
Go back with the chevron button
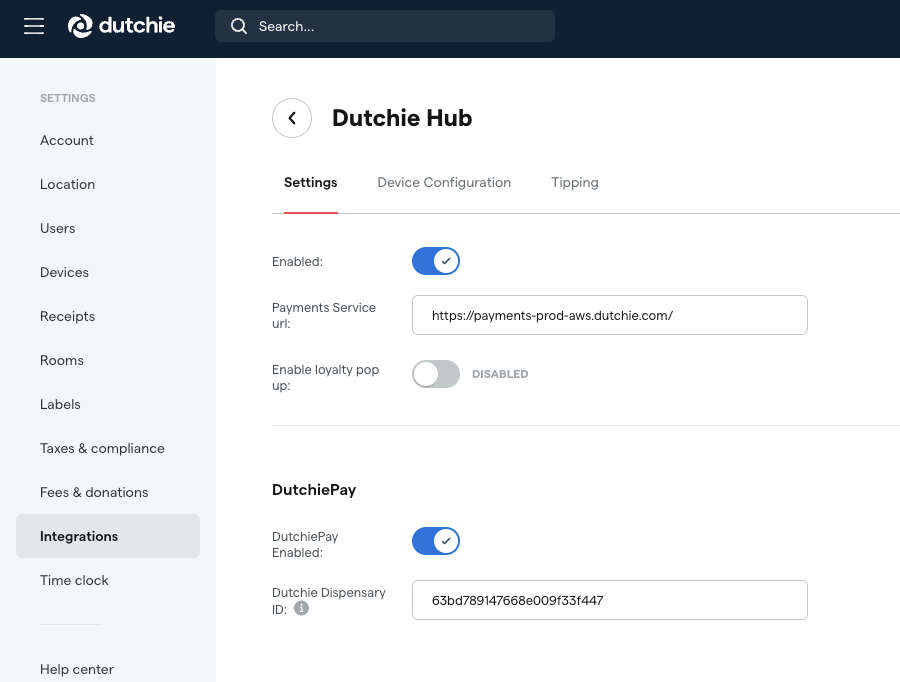point(292,118)
